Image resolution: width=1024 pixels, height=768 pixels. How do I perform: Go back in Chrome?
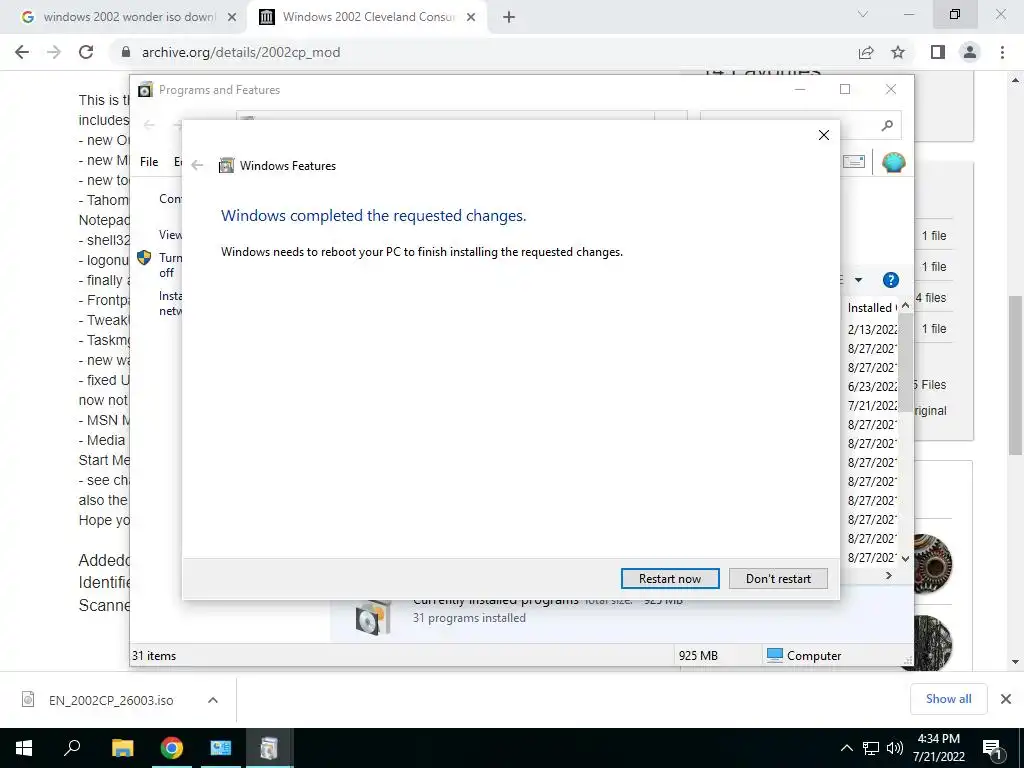point(22,52)
